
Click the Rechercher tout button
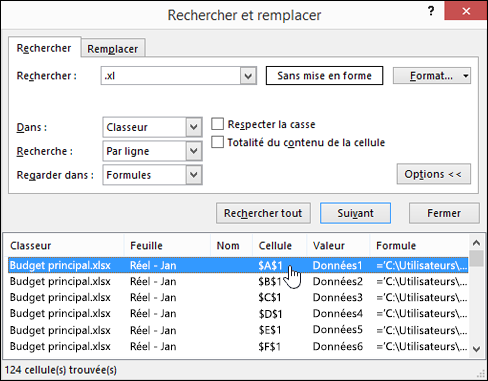tap(263, 213)
